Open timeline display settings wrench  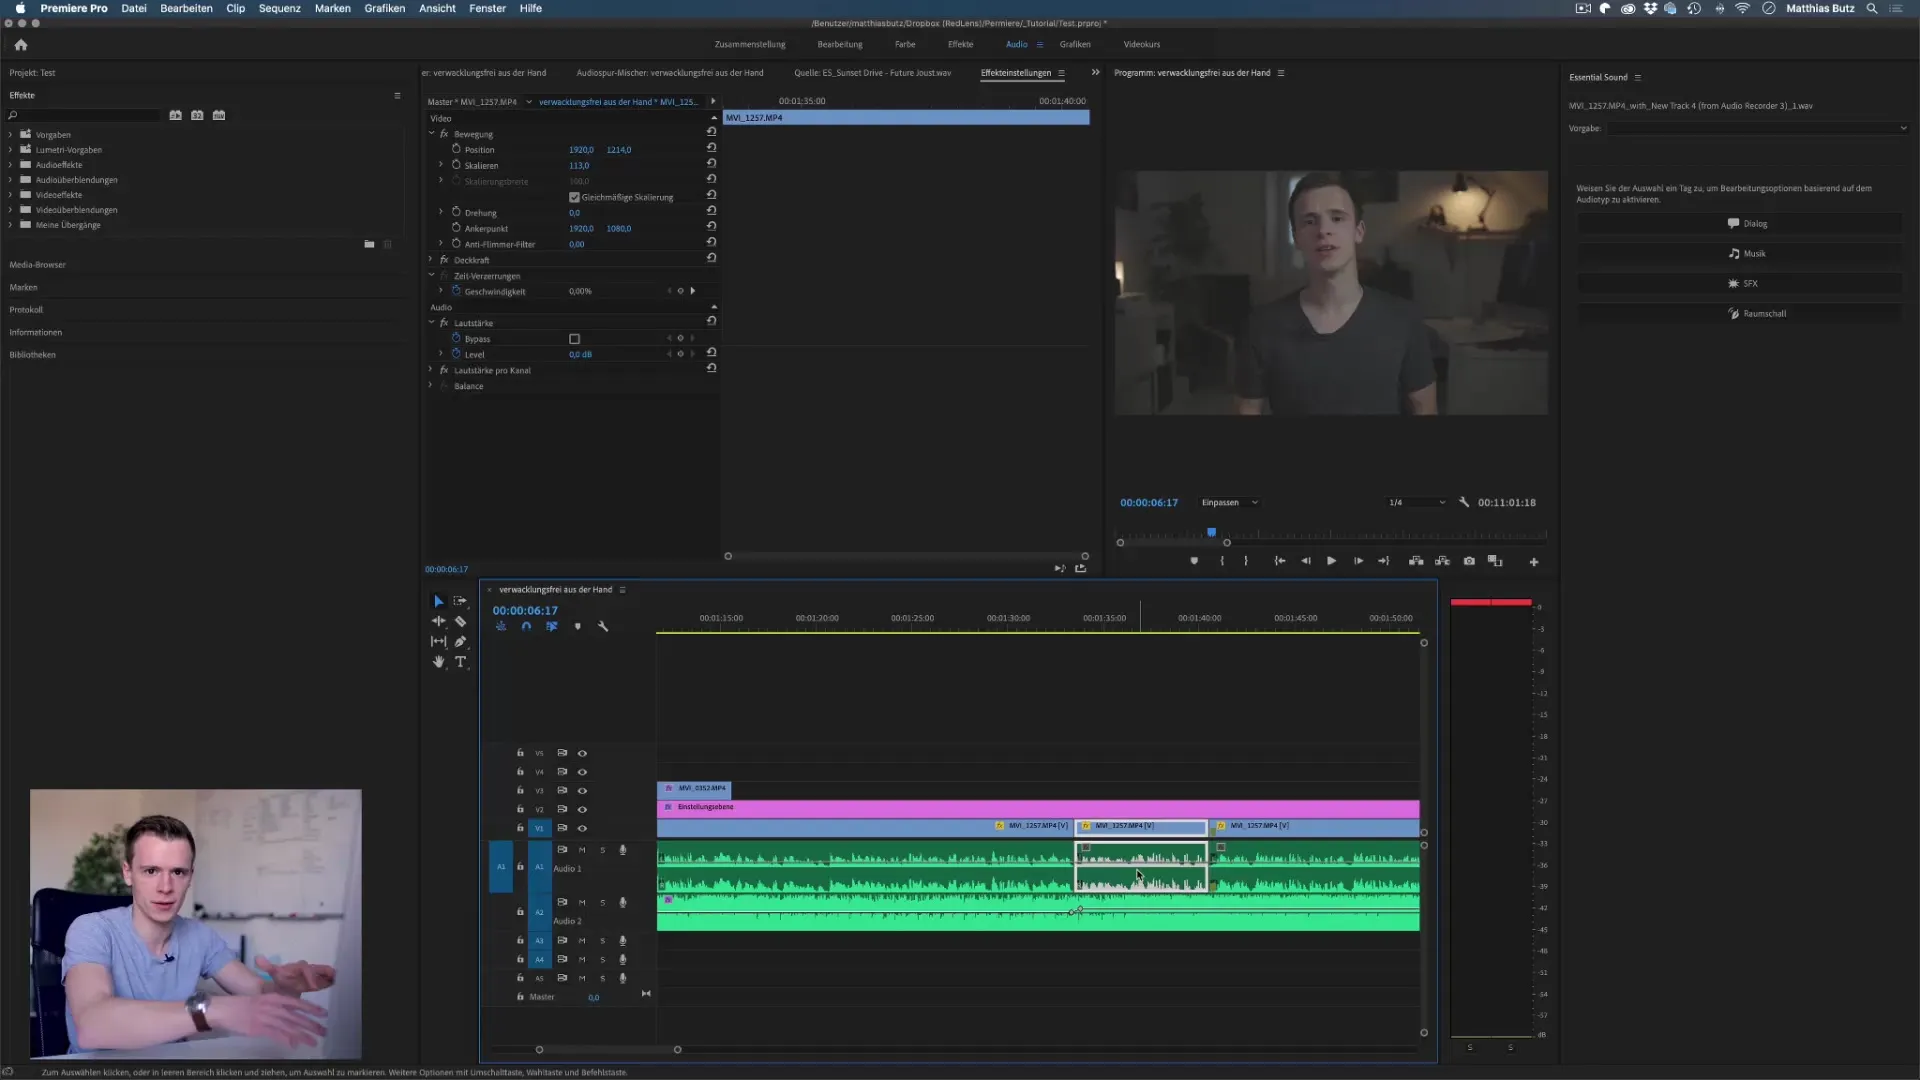point(603,626)
